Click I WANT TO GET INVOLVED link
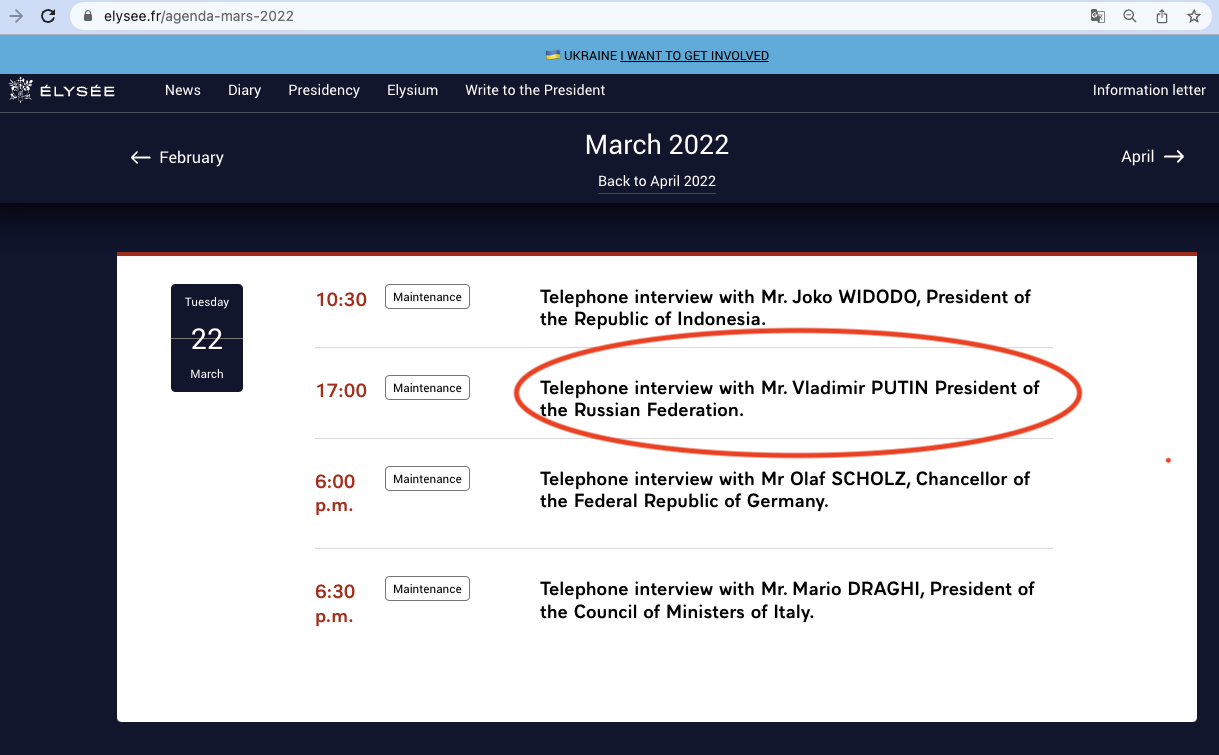Viewport: 1219px width, 755px height. (x=694, y=56)
